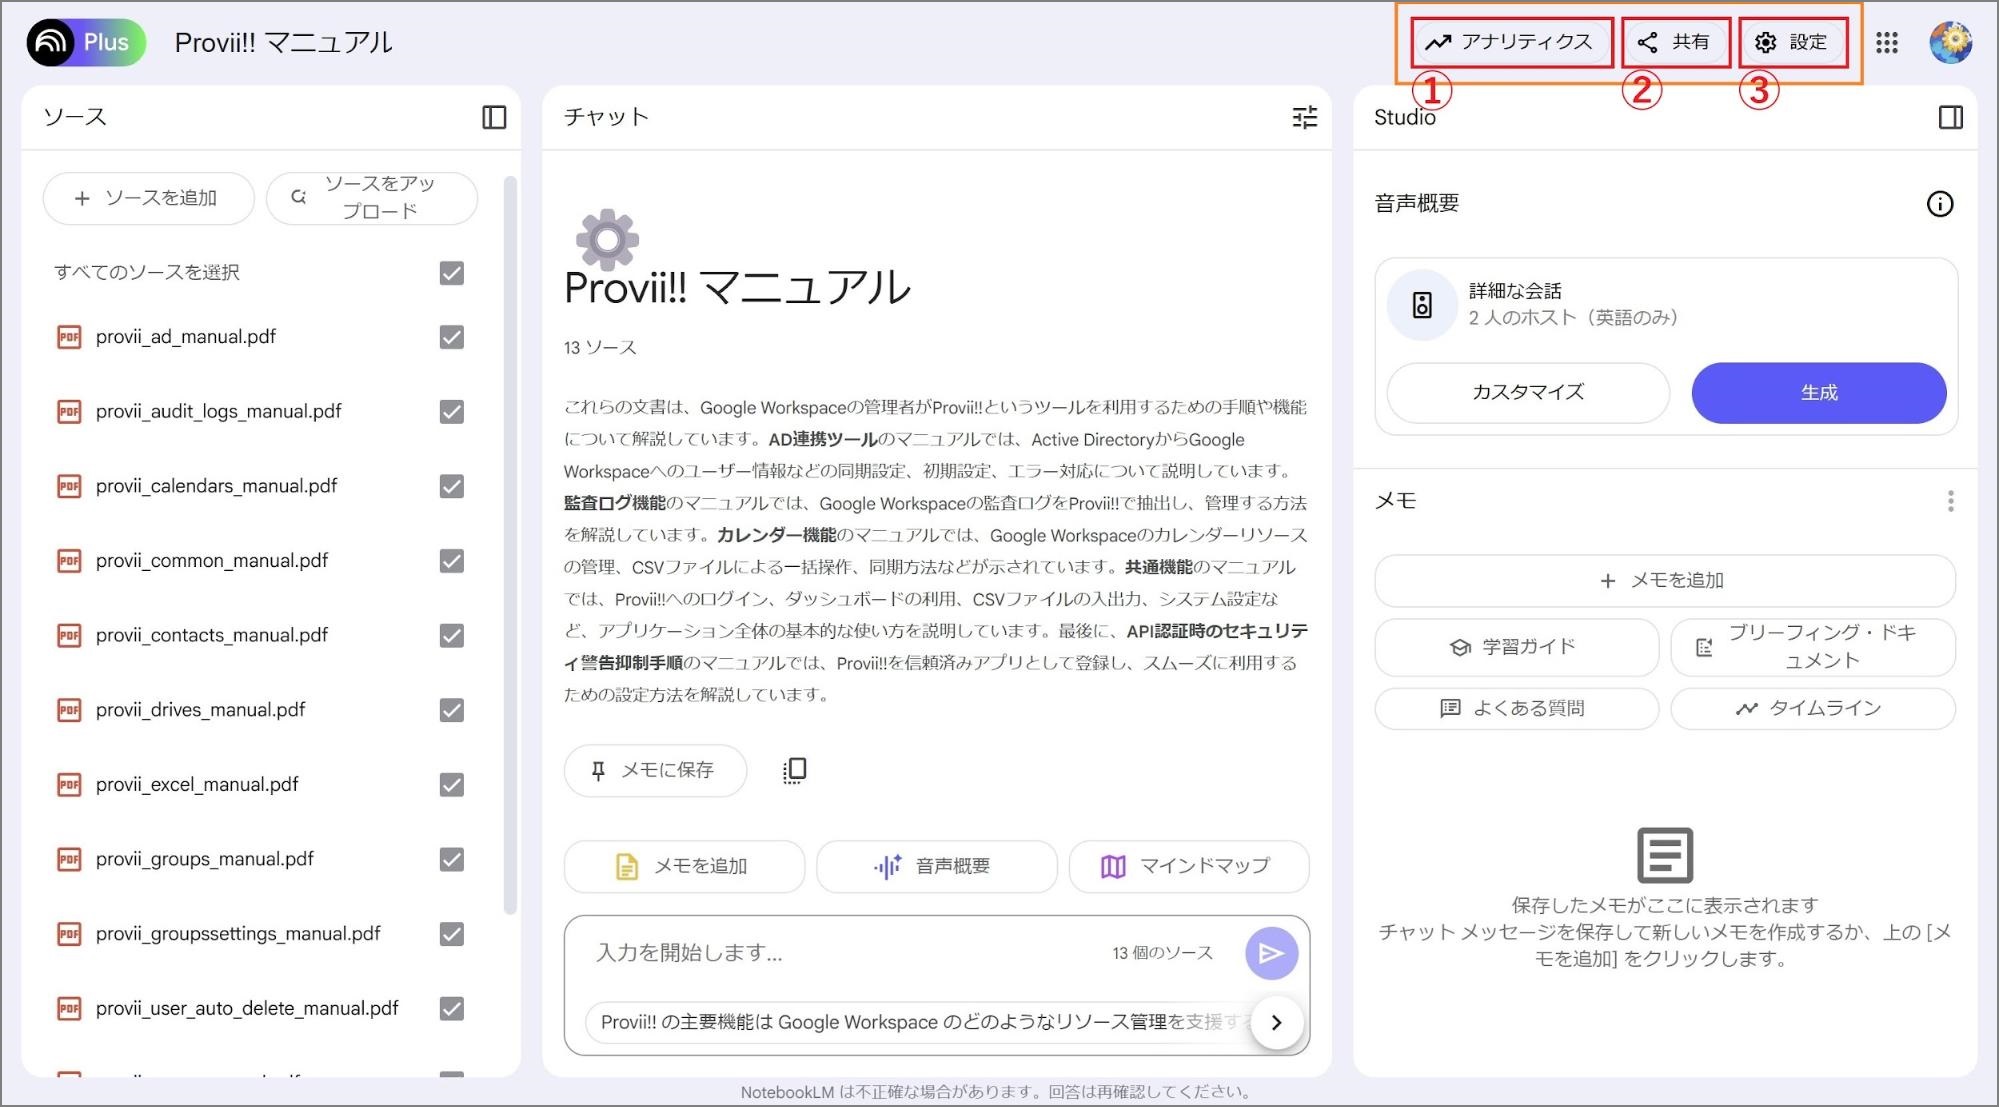
Task: Click chat 音声概要 button
Action: 936,866
